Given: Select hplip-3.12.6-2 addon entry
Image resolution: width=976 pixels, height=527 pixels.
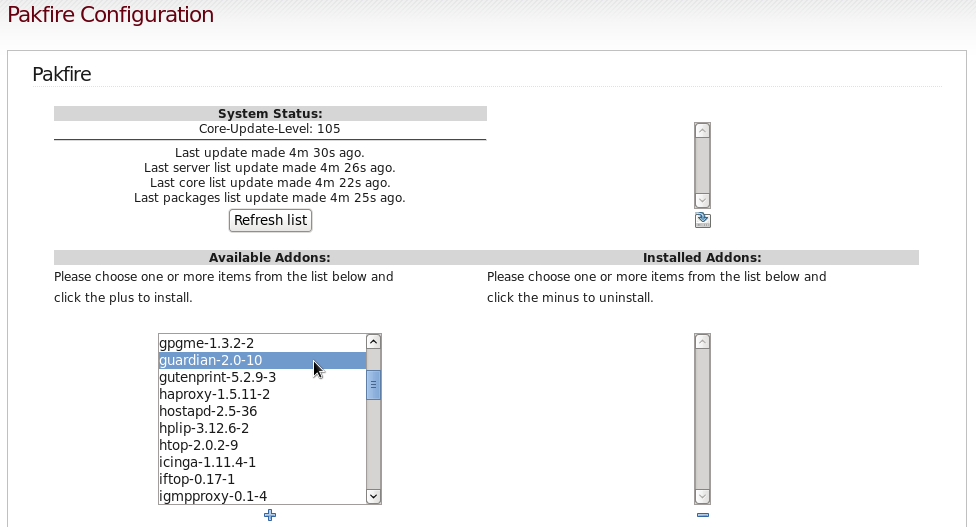Looking at the screenshot, I should pyautogui.click(x=262, y=428).
